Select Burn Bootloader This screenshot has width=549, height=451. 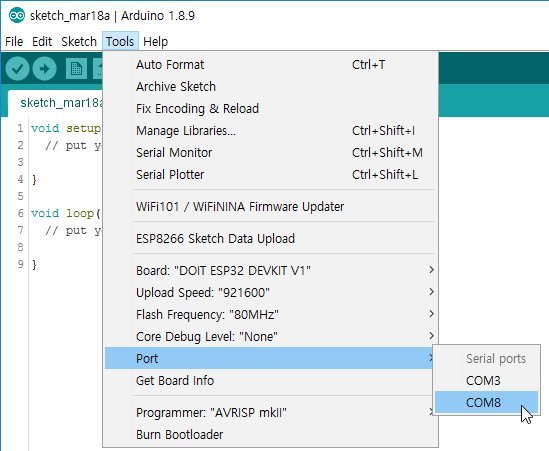271,435
